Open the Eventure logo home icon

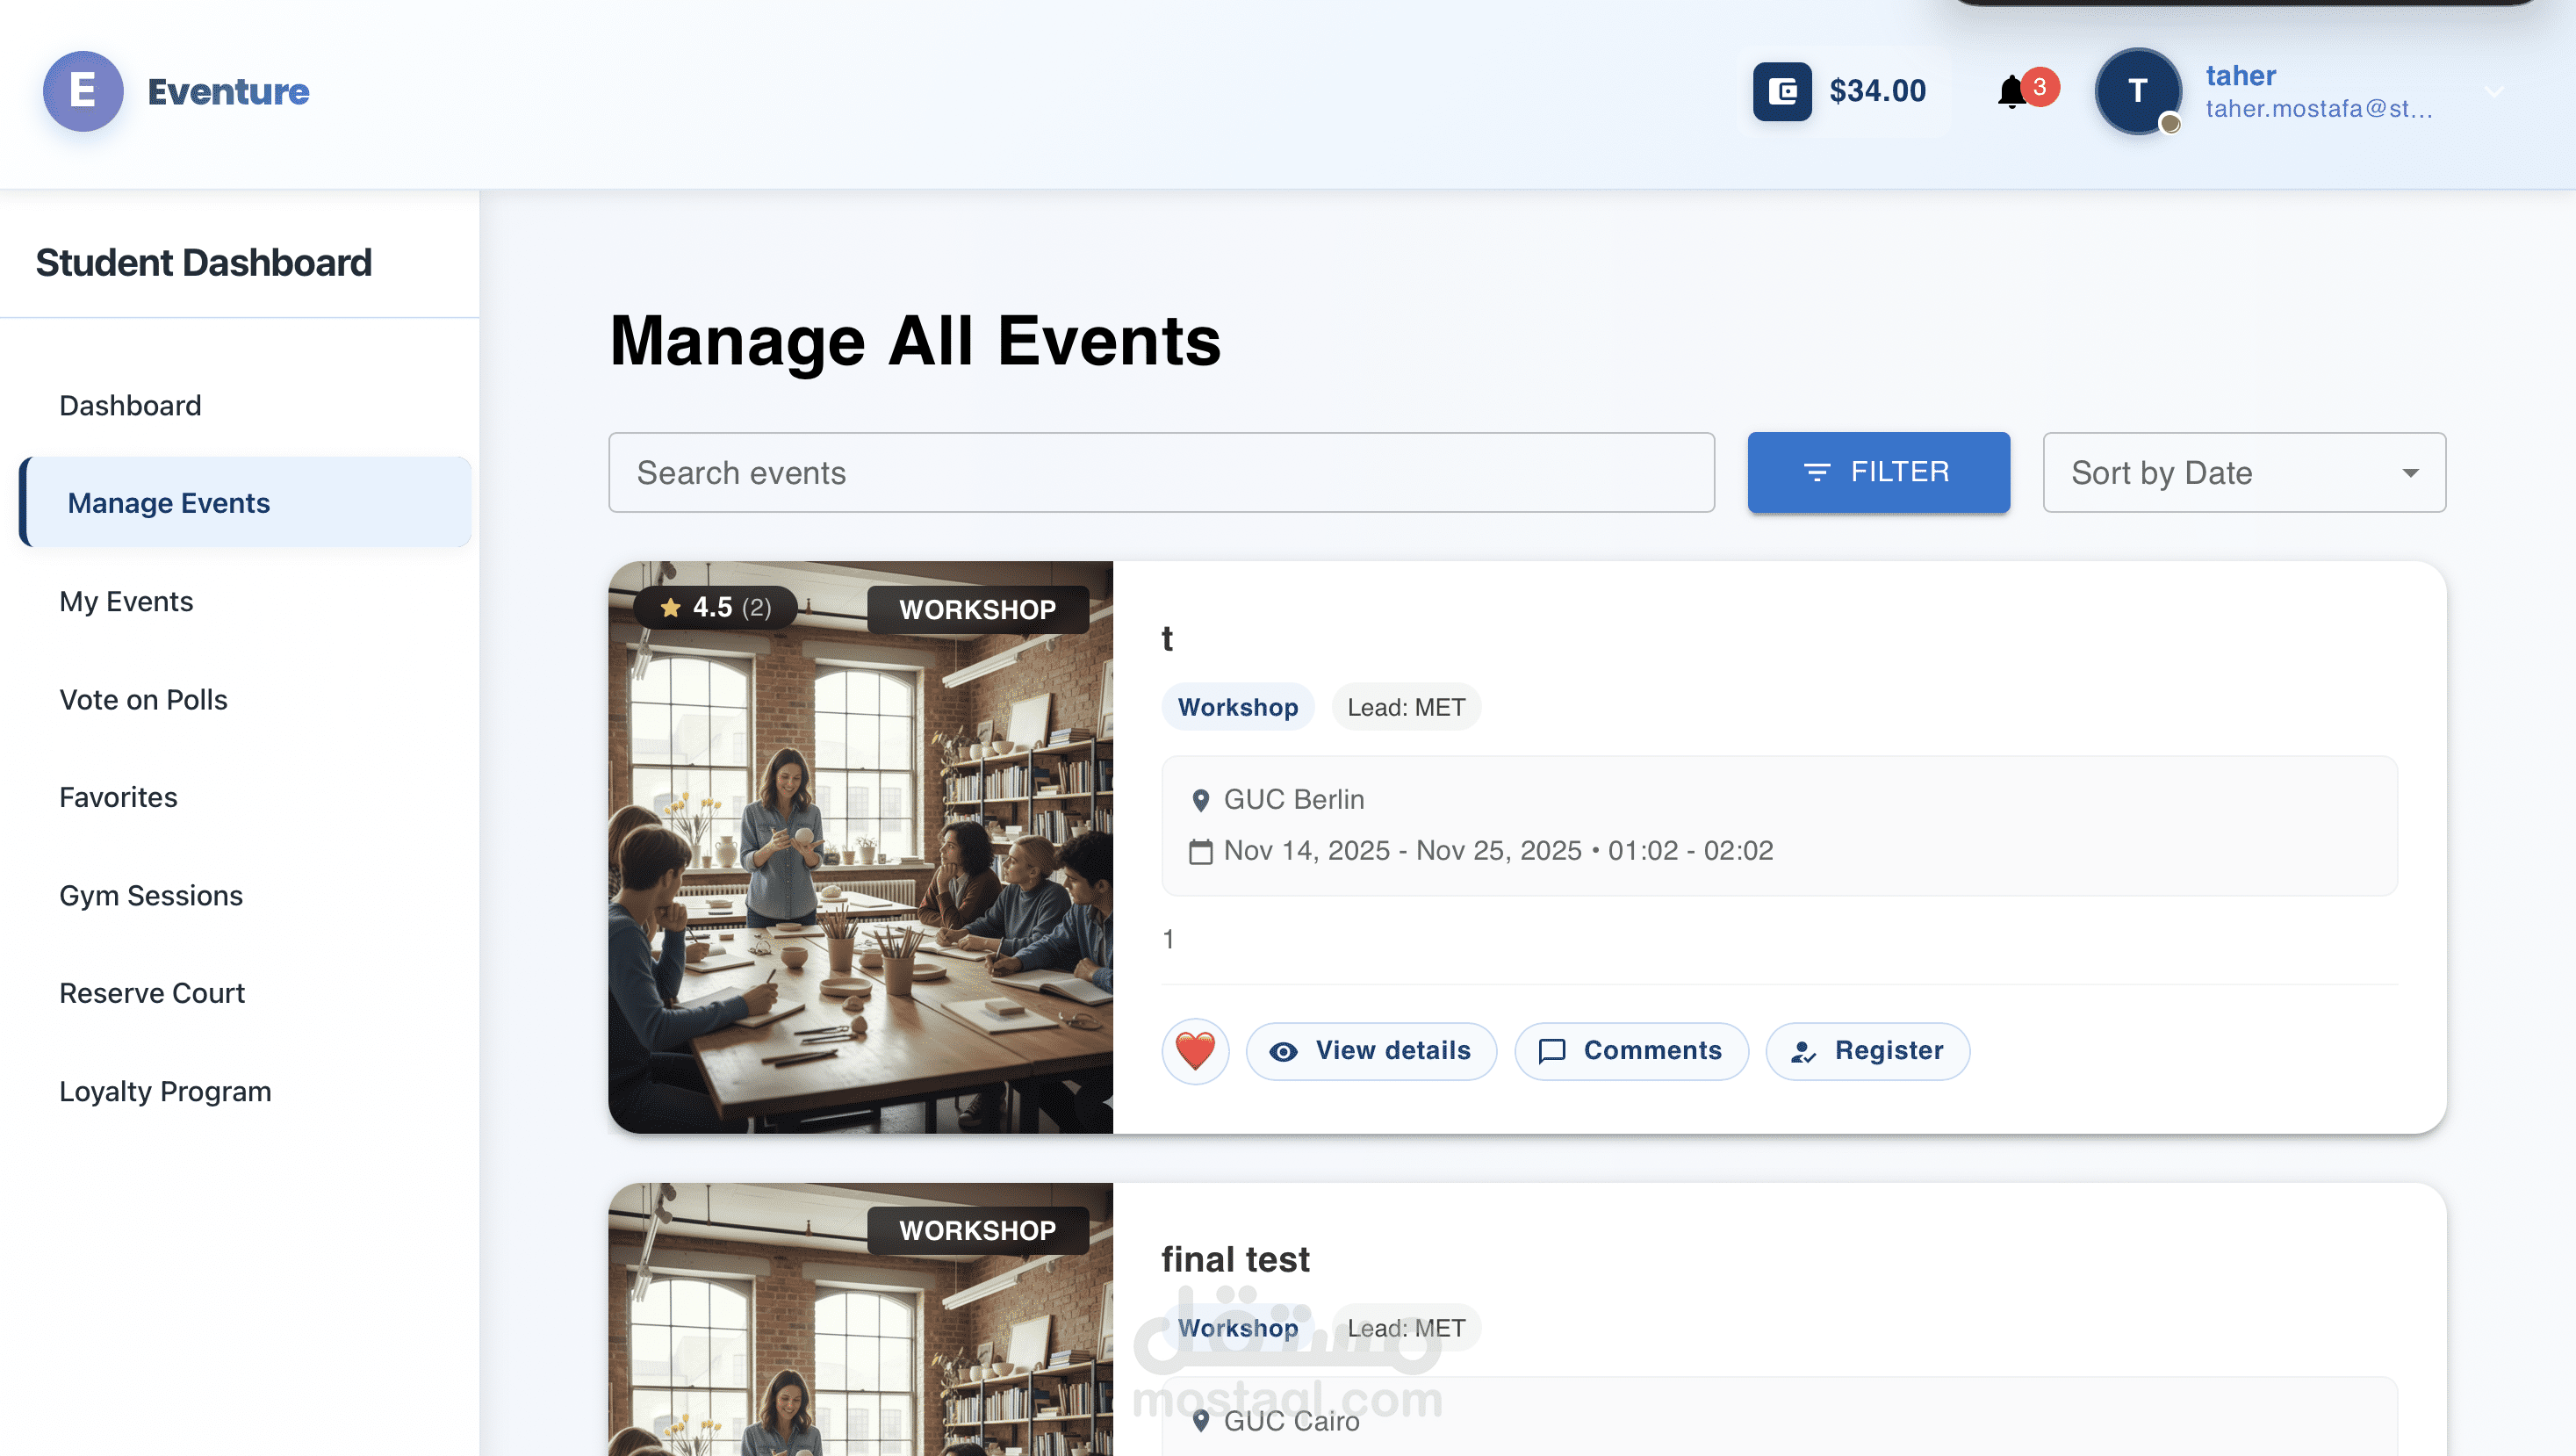[x=84, y=91]
